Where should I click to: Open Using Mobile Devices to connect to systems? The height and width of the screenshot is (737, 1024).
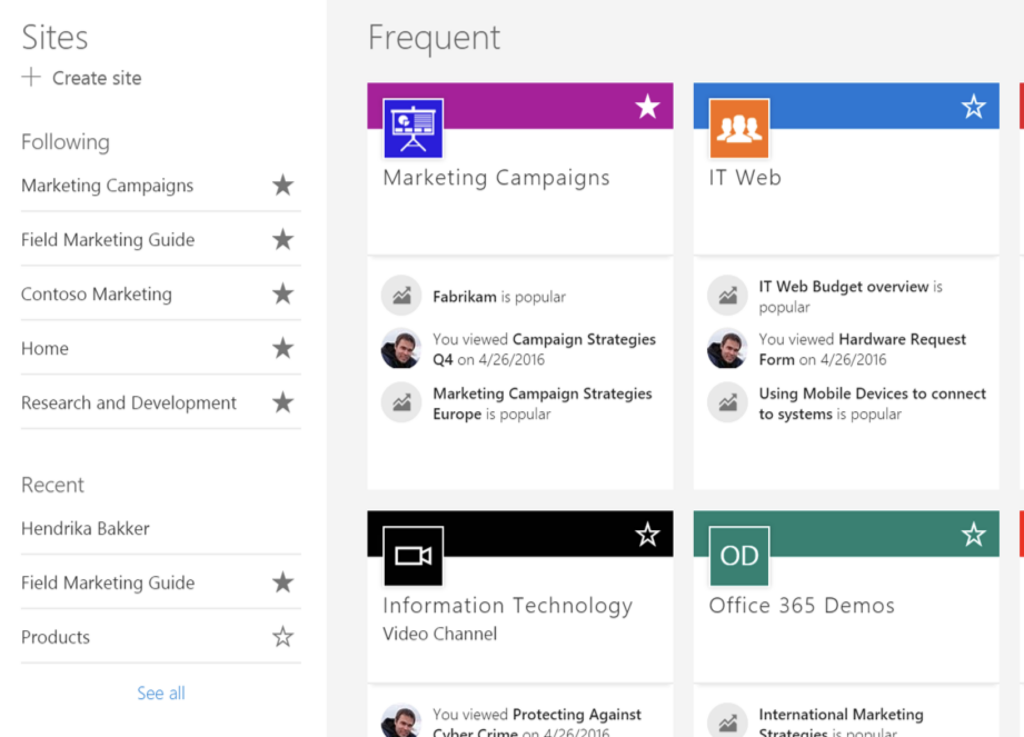(872, 403)
